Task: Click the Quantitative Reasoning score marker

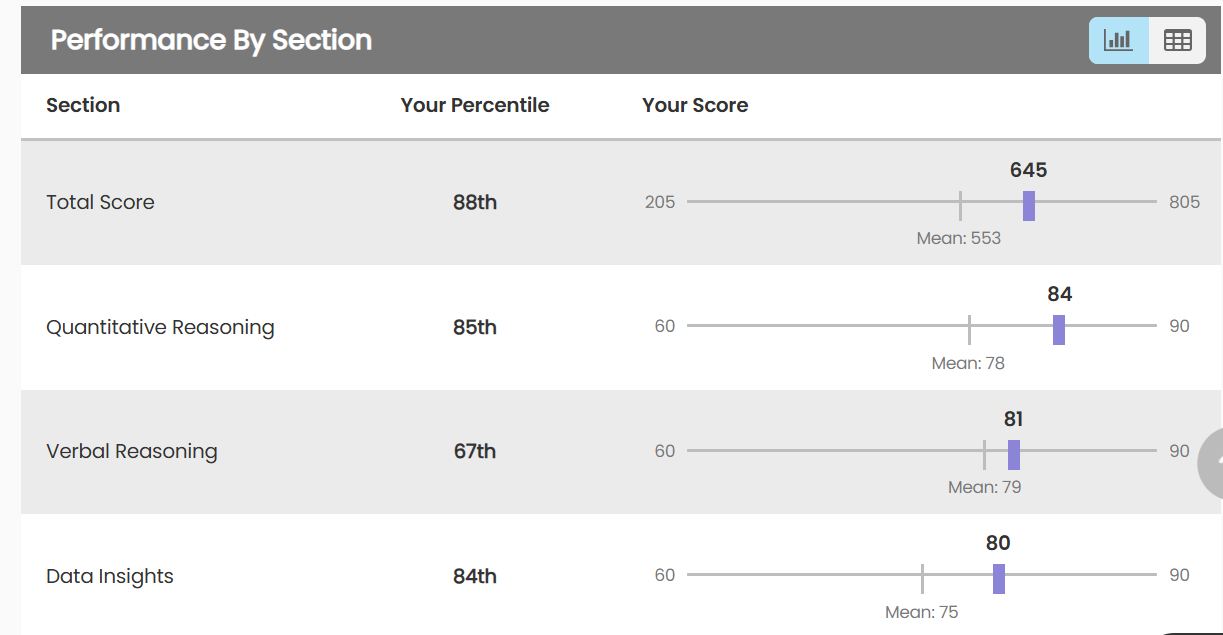Action: 1059,329
